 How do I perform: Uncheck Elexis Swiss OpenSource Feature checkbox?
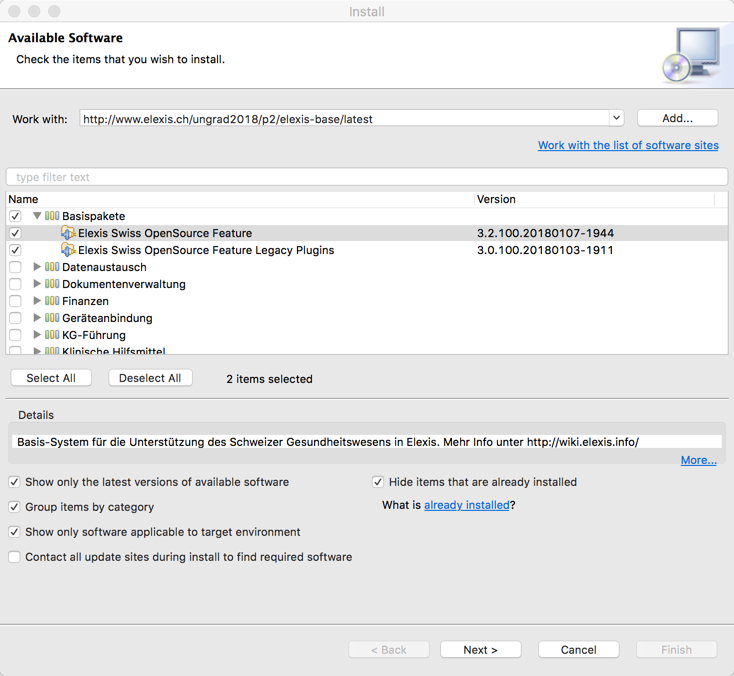pyautogui.click(x=15, y=233)
